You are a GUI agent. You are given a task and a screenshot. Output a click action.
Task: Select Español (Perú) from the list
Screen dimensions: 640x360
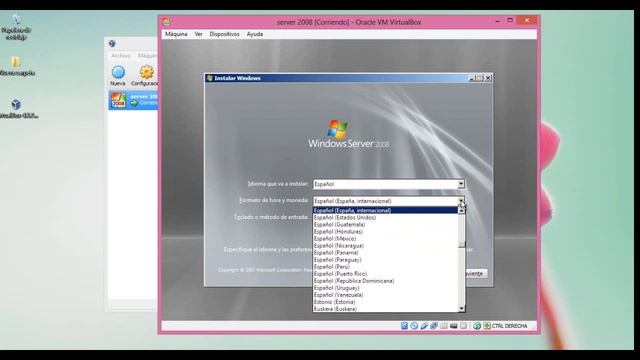click(385, 267)
